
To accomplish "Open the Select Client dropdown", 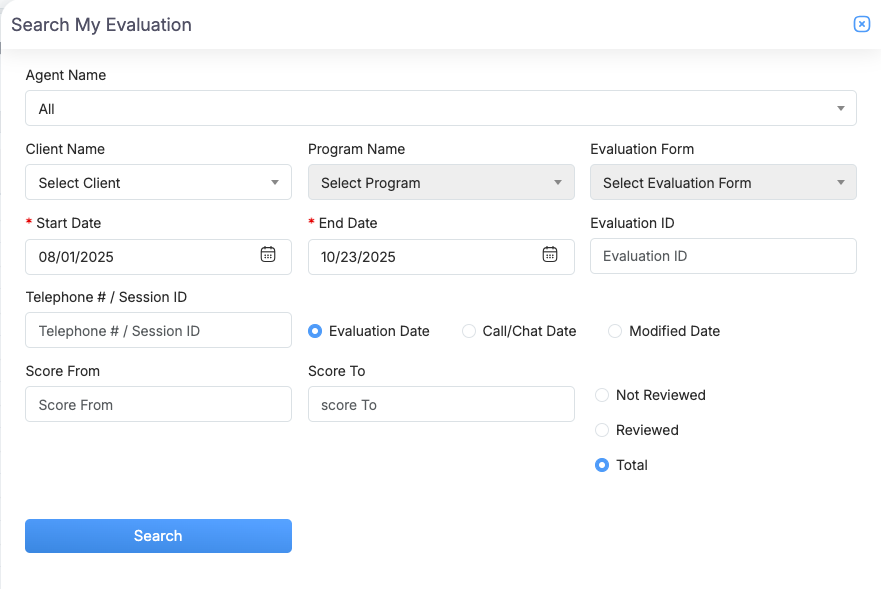I will 158,183.
